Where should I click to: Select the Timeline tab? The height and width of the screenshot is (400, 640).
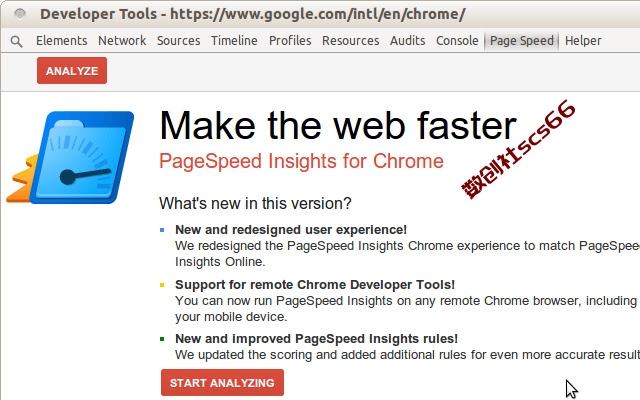[x=234, y=41]
